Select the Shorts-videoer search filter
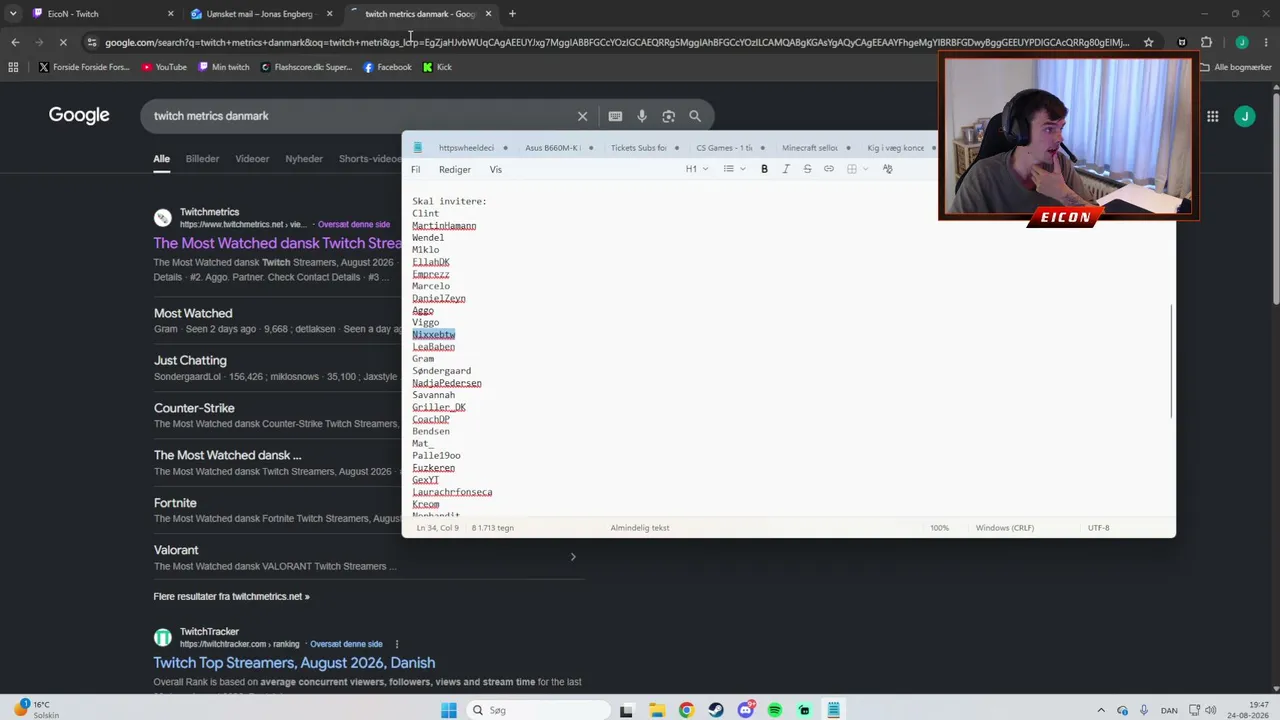This screenshot has height=720, width=1280. pos(370,159)
